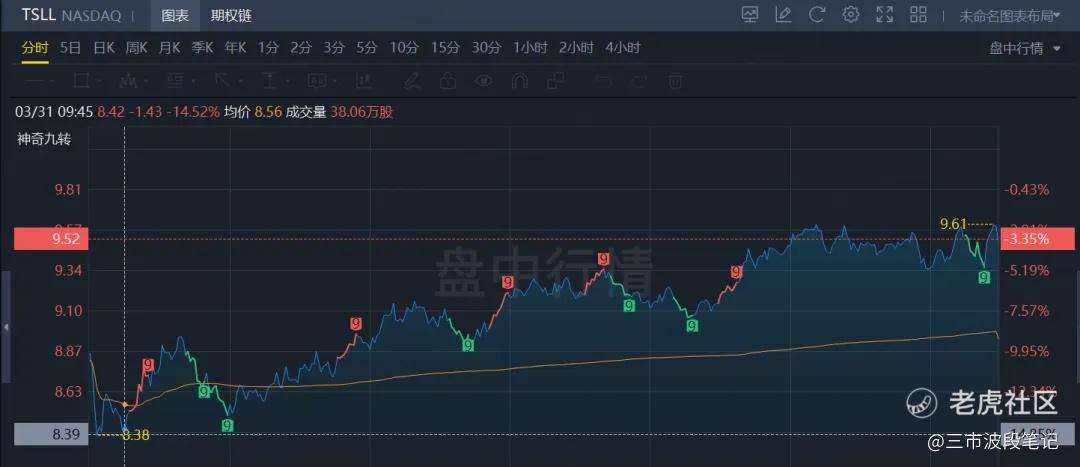The image size is (1080, 467).
Task: Open the 未命名图表布局 layout dropdown
Action: pyautogui.click(x=1010, y=16)
